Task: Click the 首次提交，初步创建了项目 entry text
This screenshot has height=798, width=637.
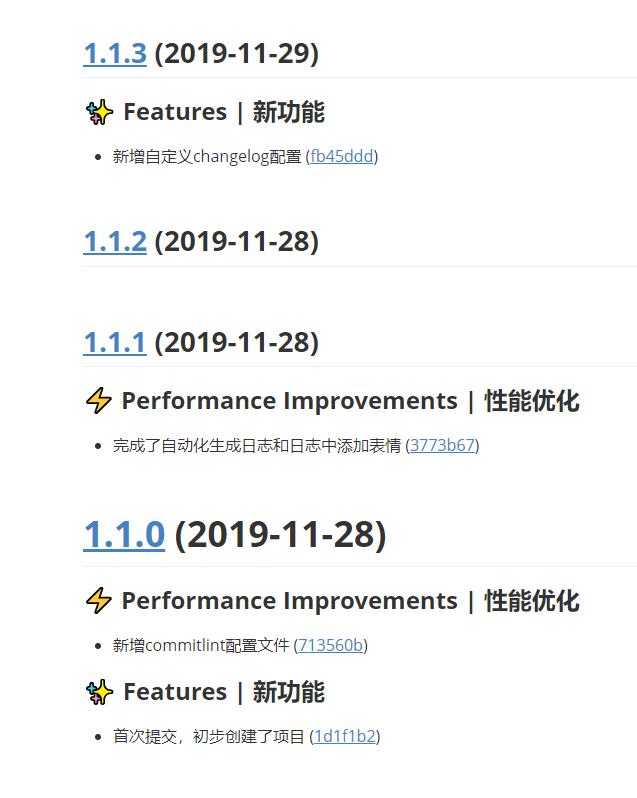Action: pyautogui.click(x=209, y=736)
